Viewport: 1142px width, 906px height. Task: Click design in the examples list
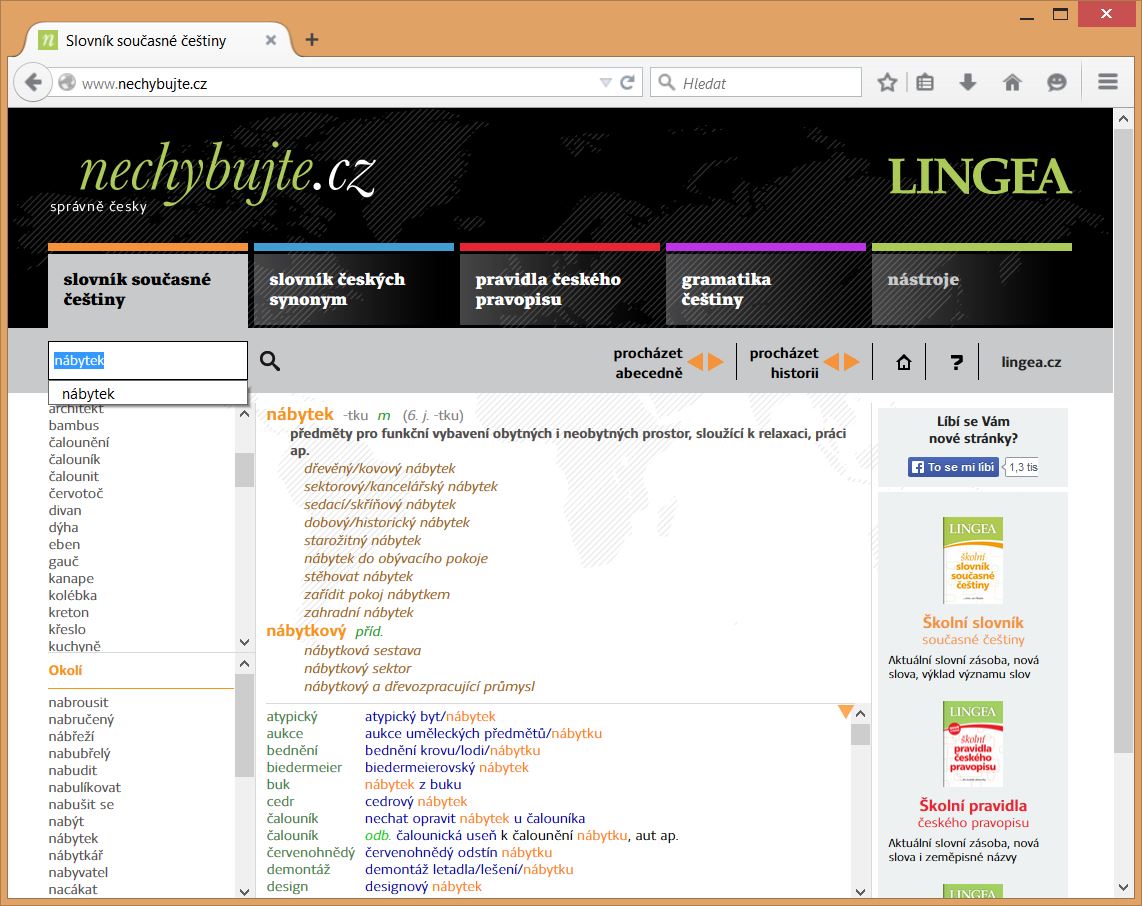[x=287, y=886]
